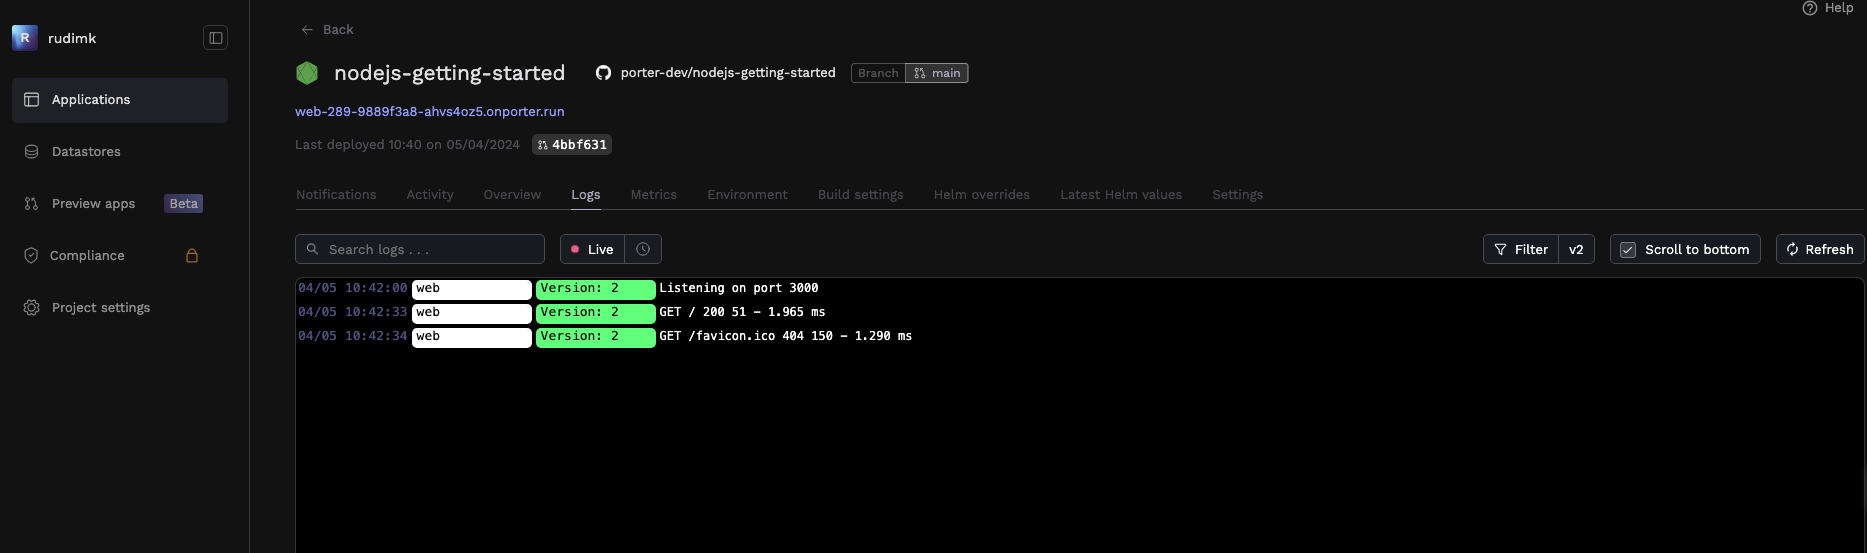Open Datastores in the sidebar
Image resolution: width=1867 pixels, height=553 pixels.
click(120, 152)
